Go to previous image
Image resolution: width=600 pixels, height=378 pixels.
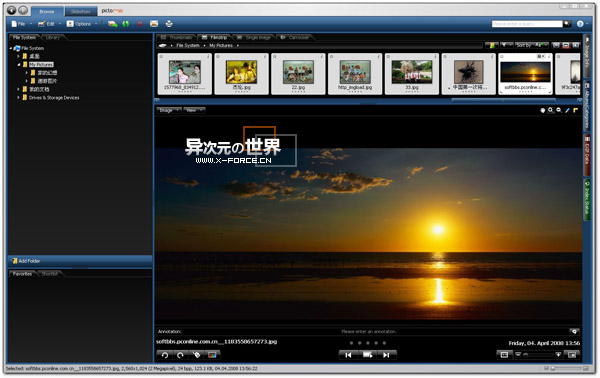coord(348,355)
